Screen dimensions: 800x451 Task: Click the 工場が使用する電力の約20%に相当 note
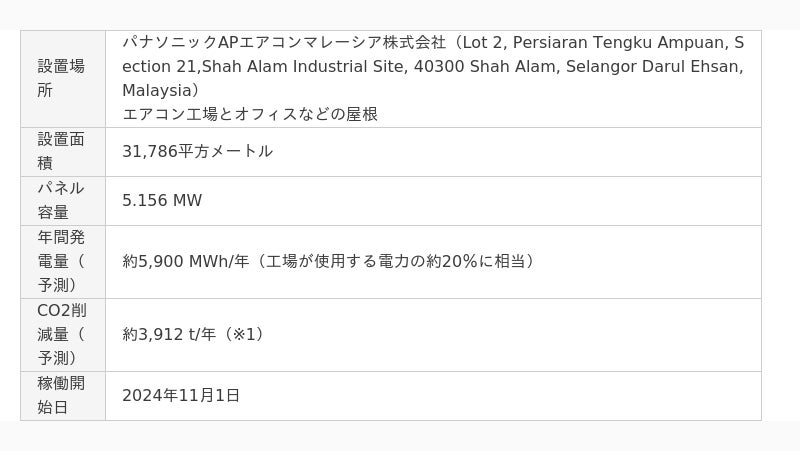coord(396,261)
